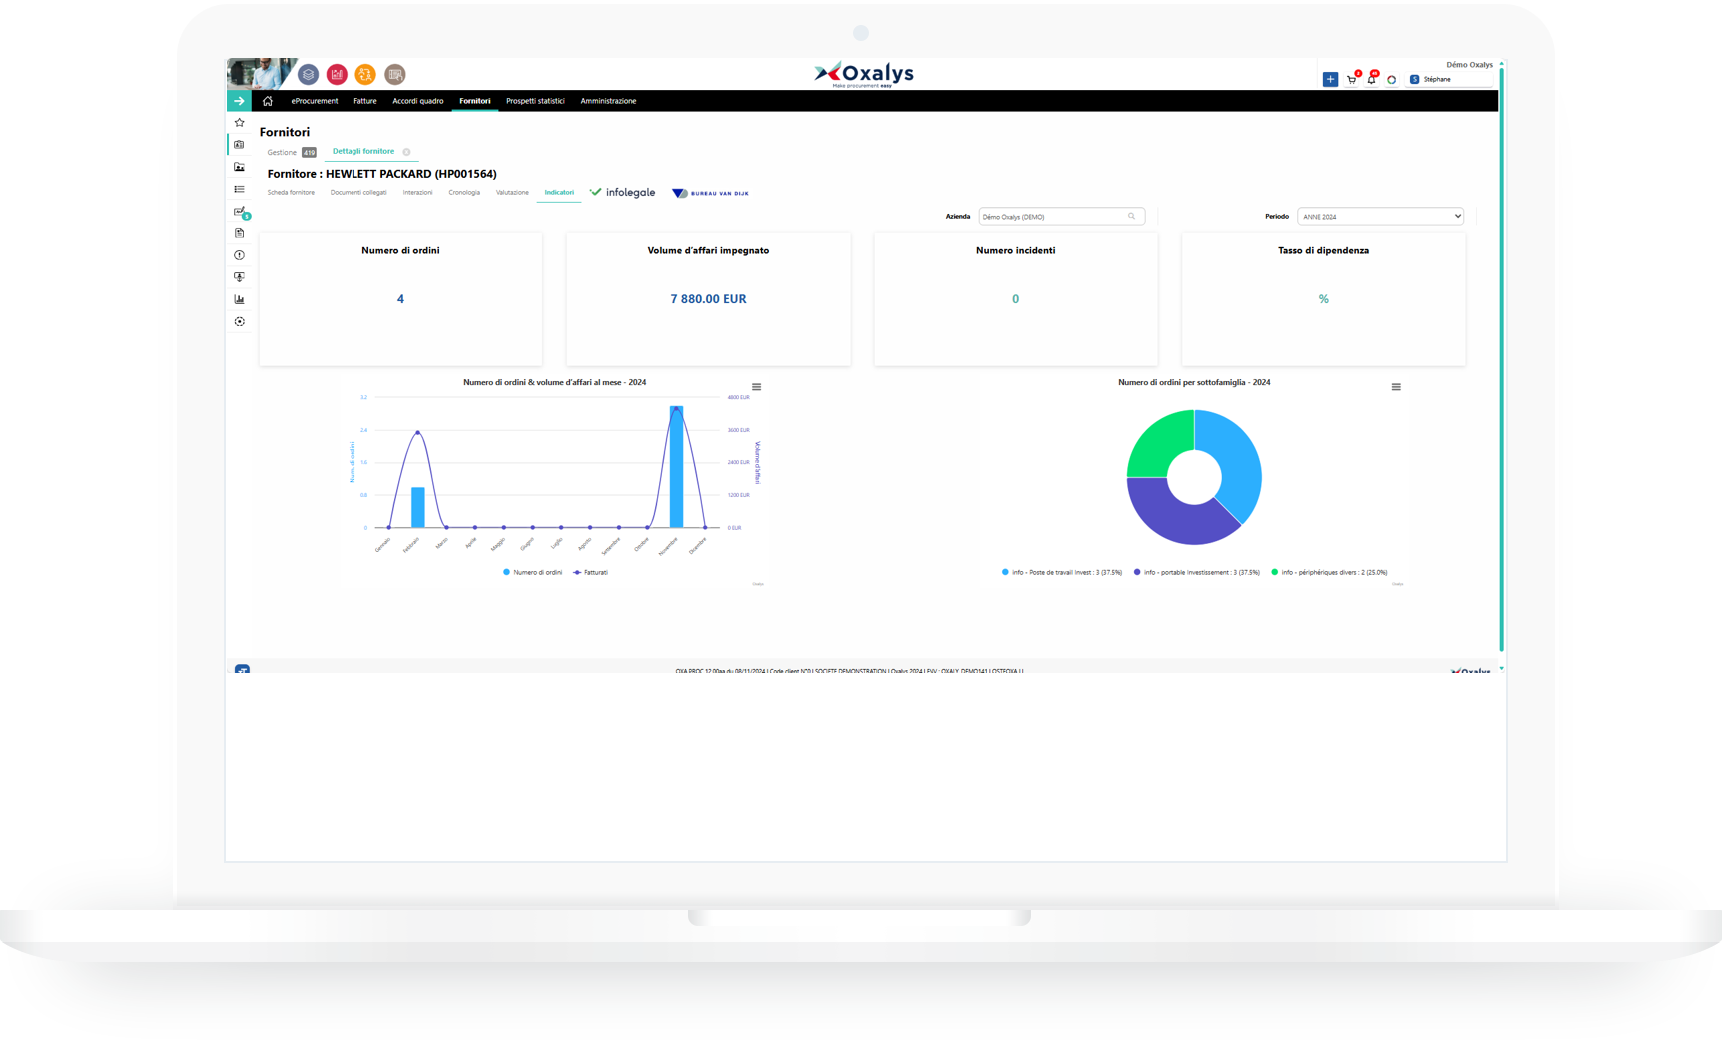1722x1040 pixels.
Task: Click the Oxalys logo at top
Action: coord(864,74)
